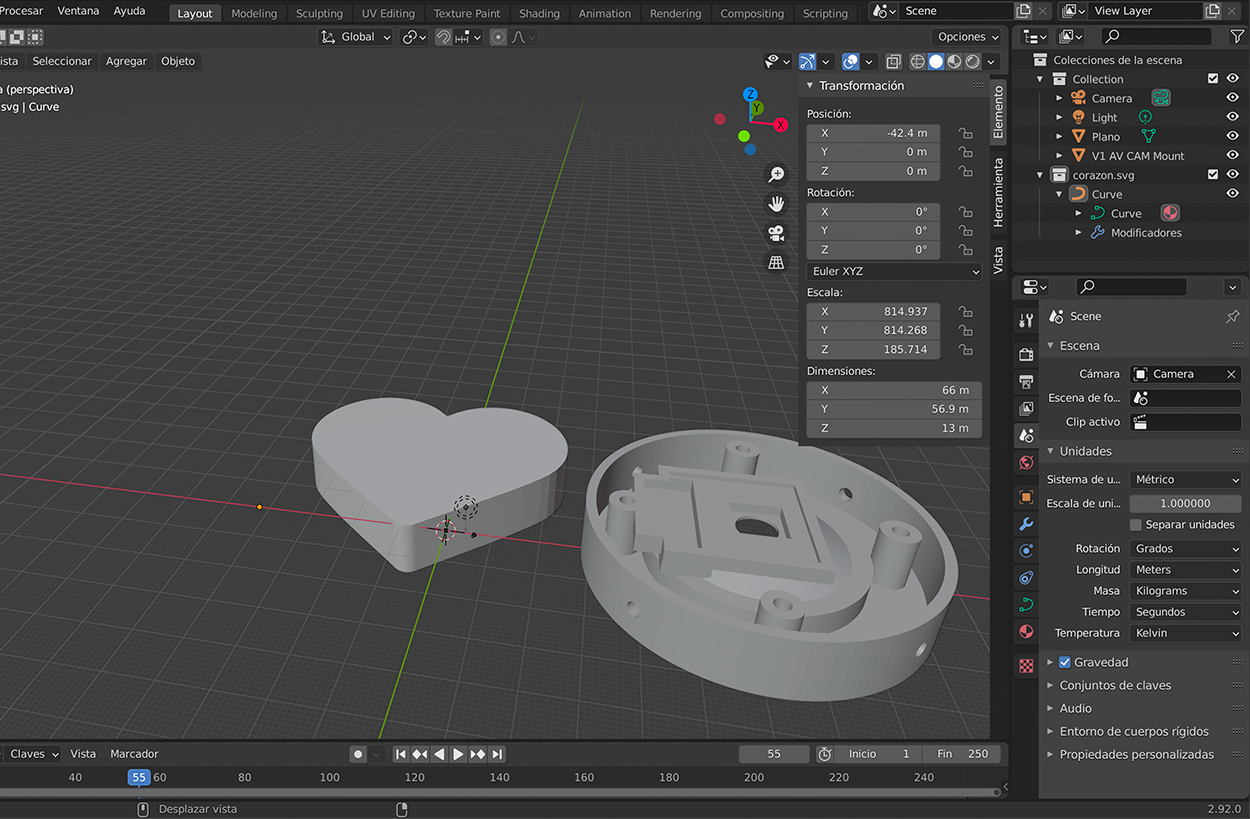Switch to orthographic view grid icon
This screenshot has height=819, width=1250.
pos(776,262)
